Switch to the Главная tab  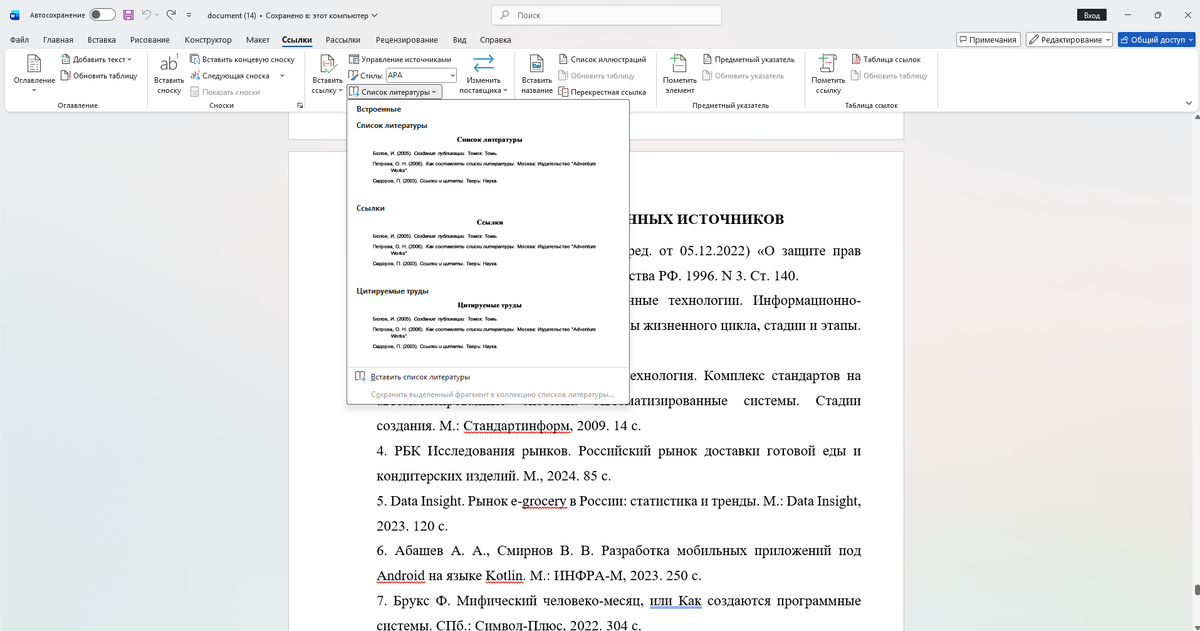(58, 40)
